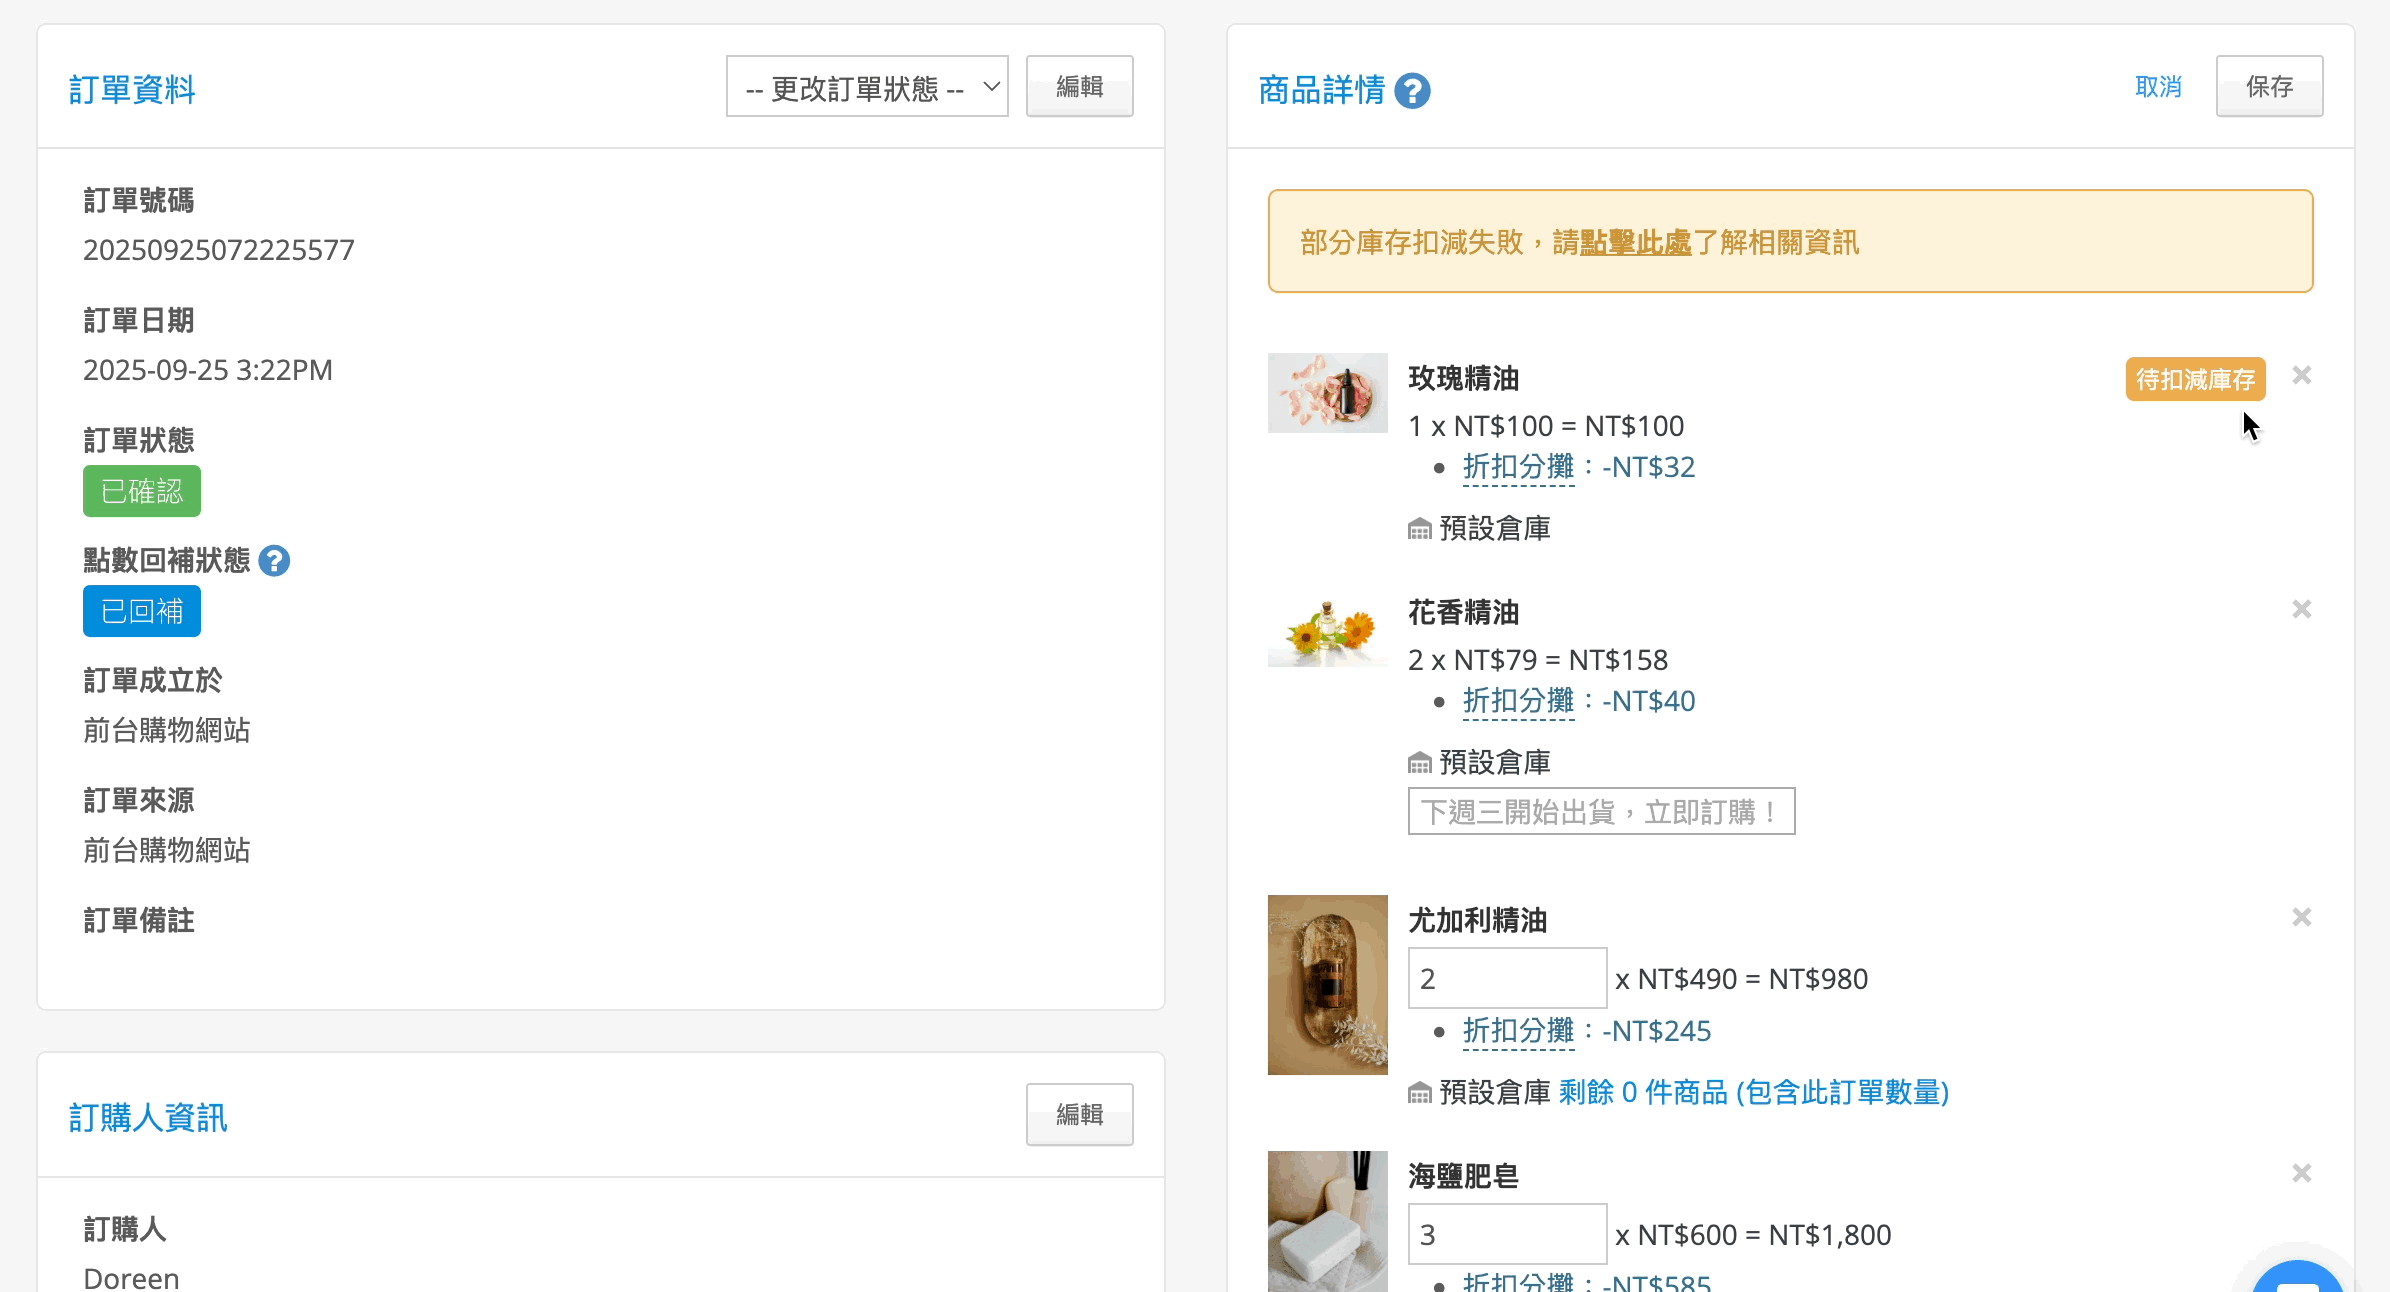Click the 訂單備註 label

[x=139, y=920]
